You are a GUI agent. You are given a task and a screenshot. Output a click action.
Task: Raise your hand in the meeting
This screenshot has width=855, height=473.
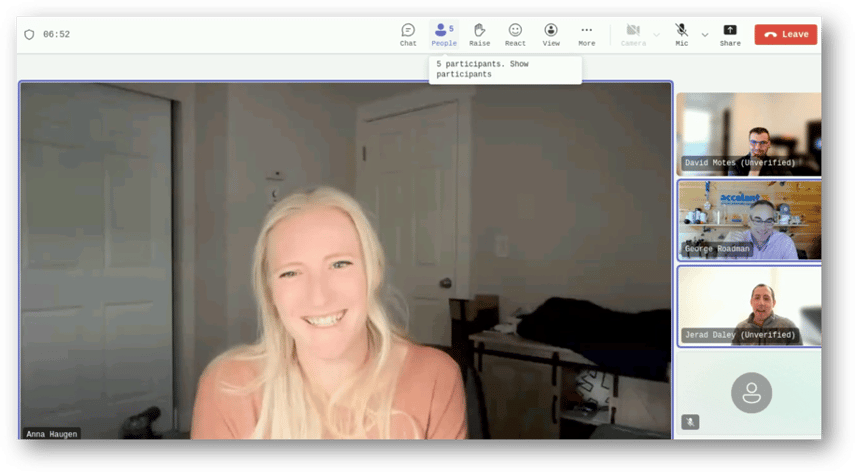coord(479,35)
